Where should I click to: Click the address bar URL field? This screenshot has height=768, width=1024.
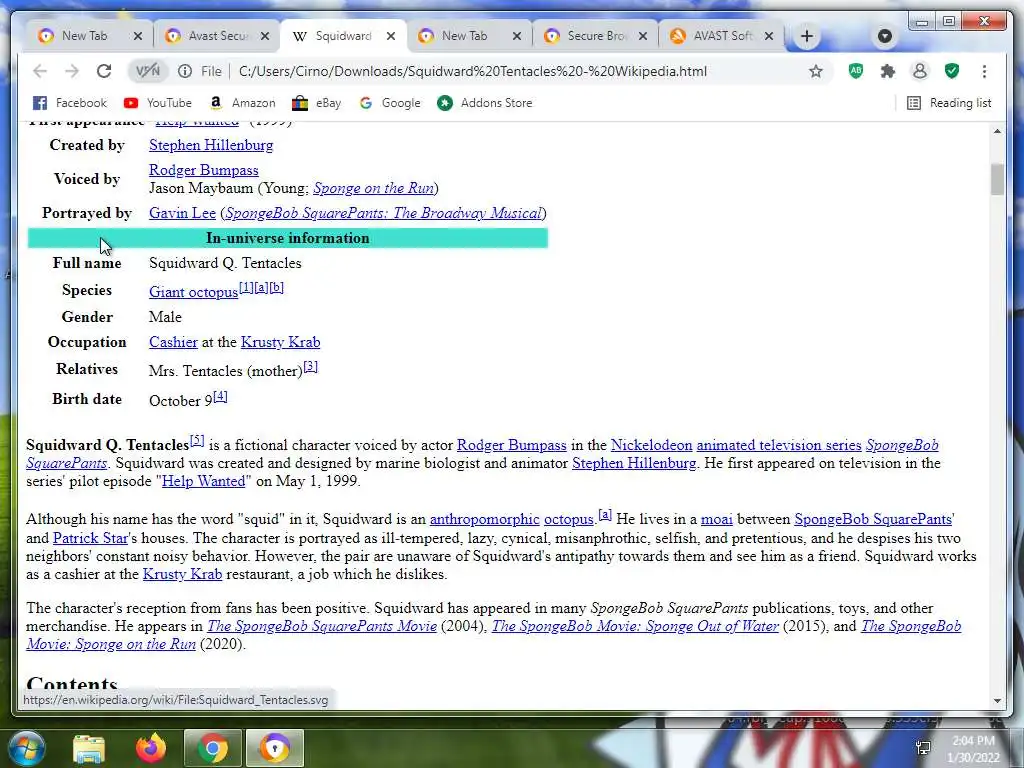click(x=473, y=71)
